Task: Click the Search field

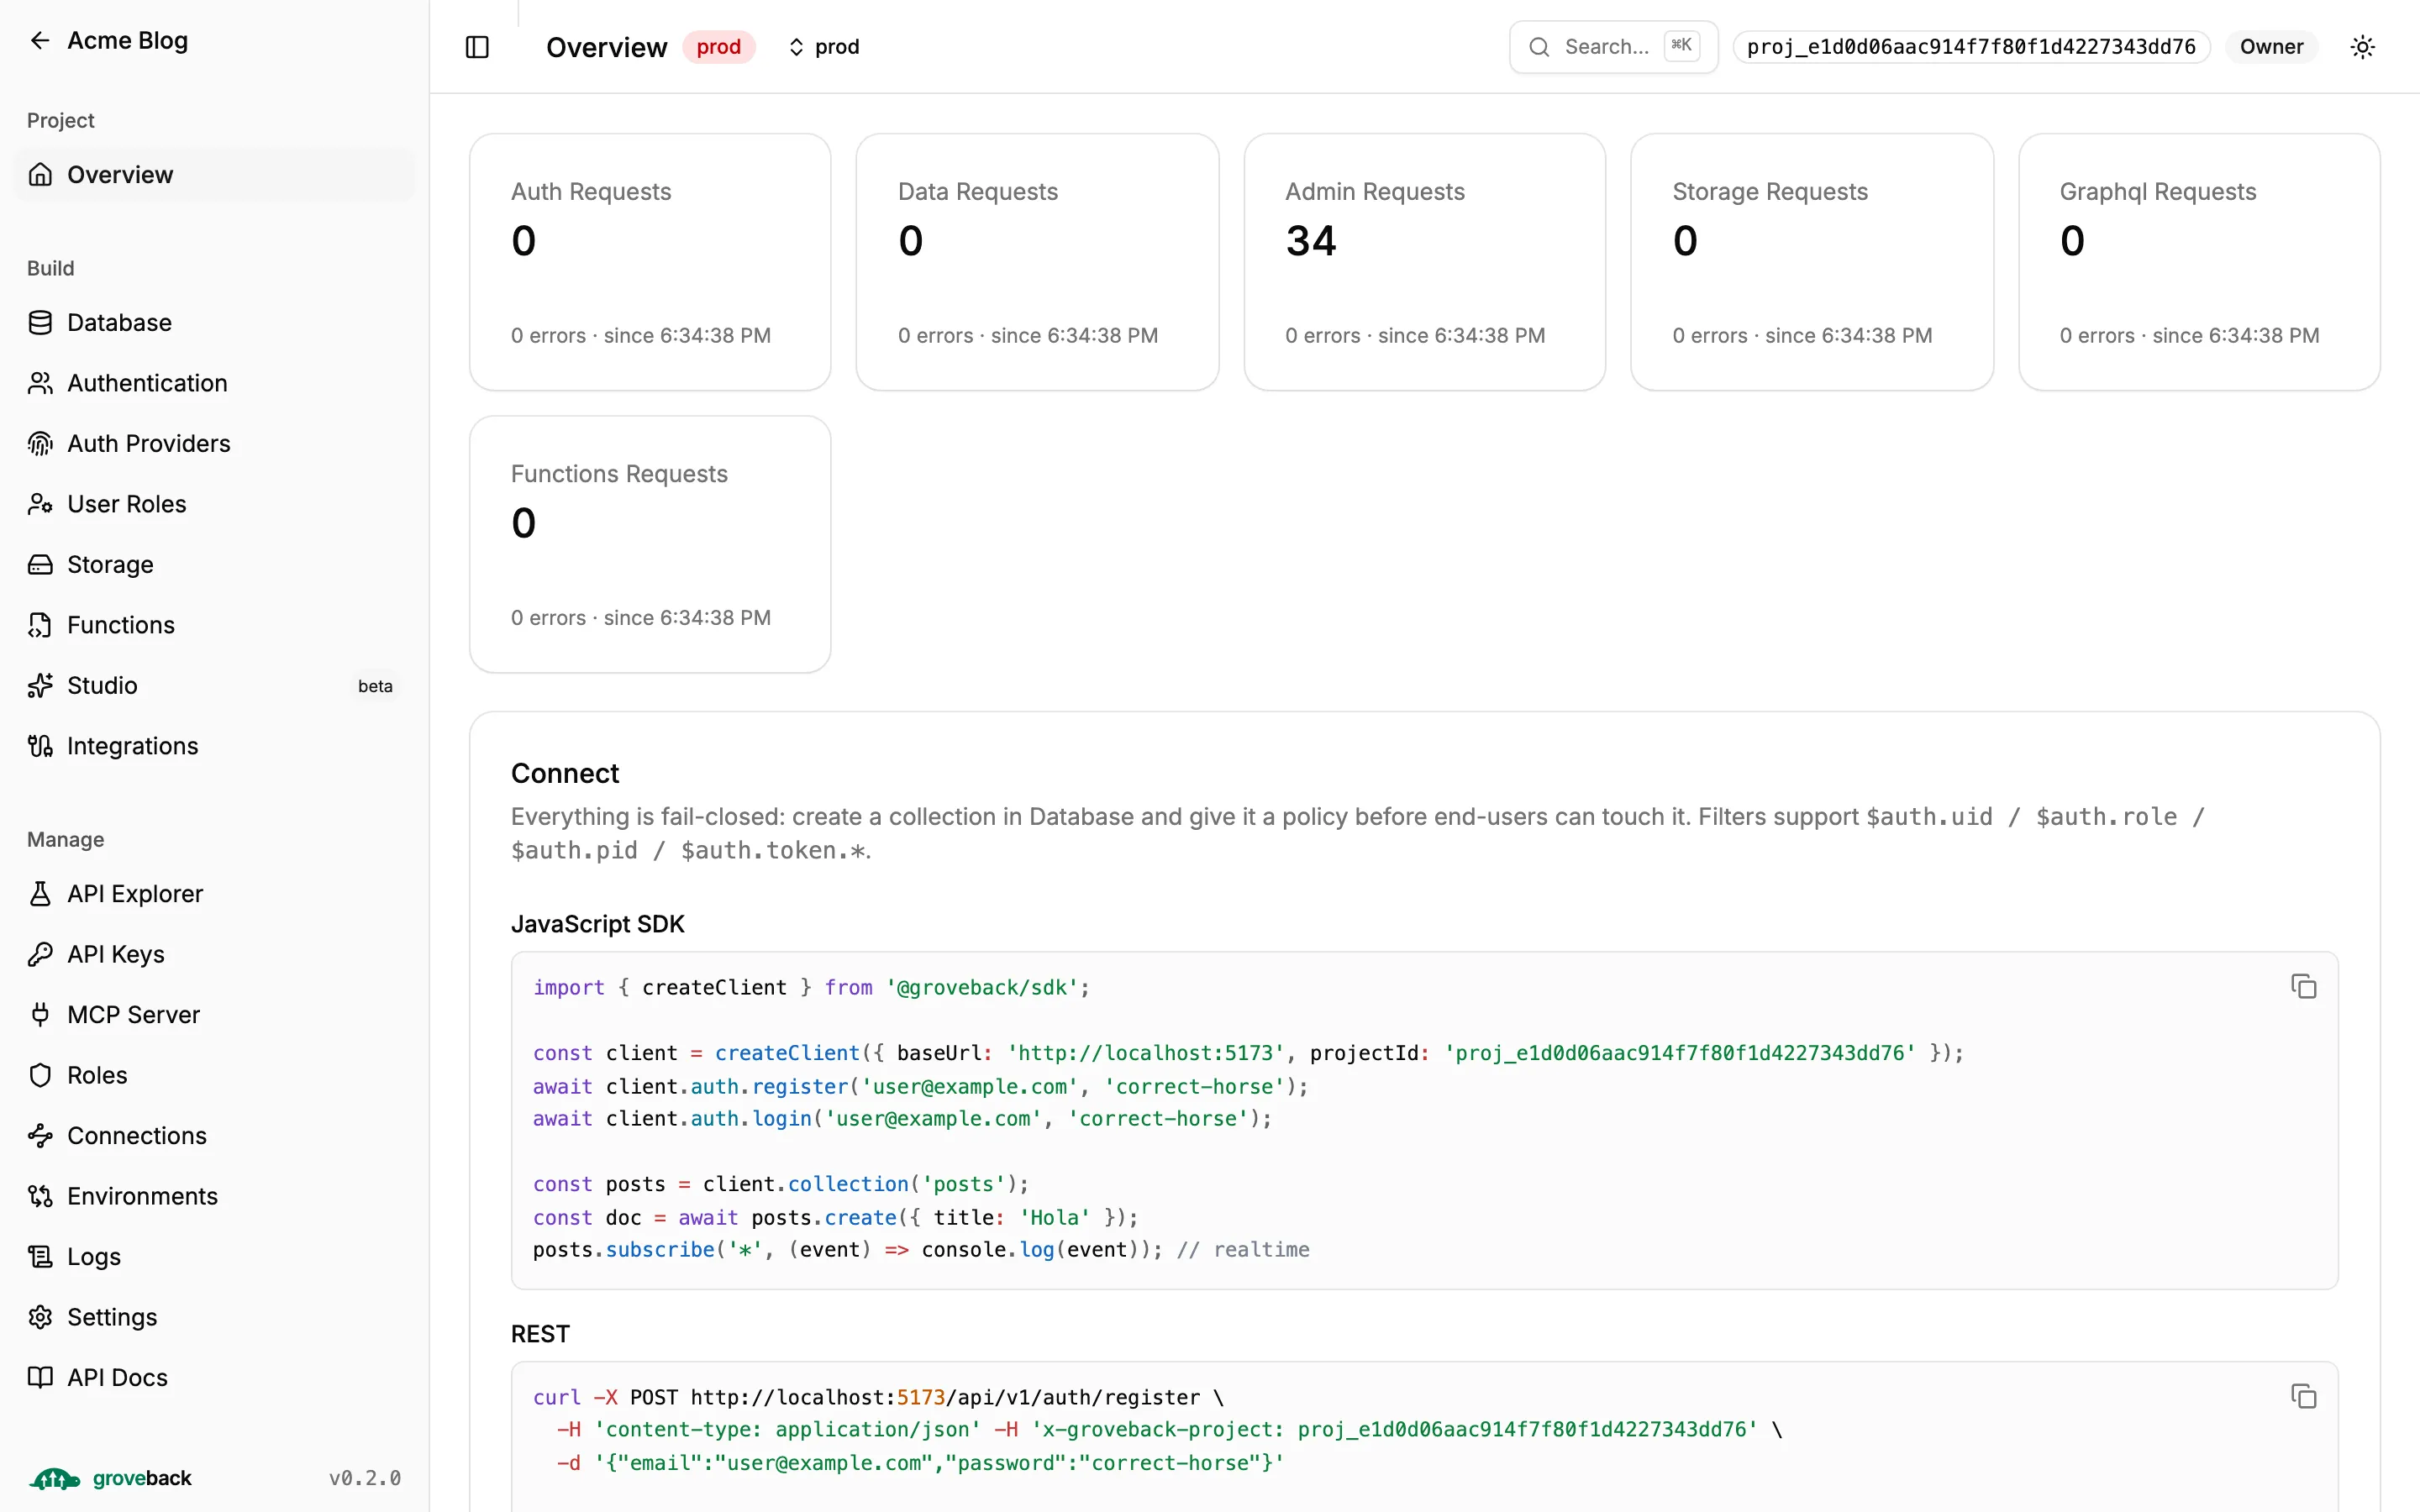Action: point(1613,47)
